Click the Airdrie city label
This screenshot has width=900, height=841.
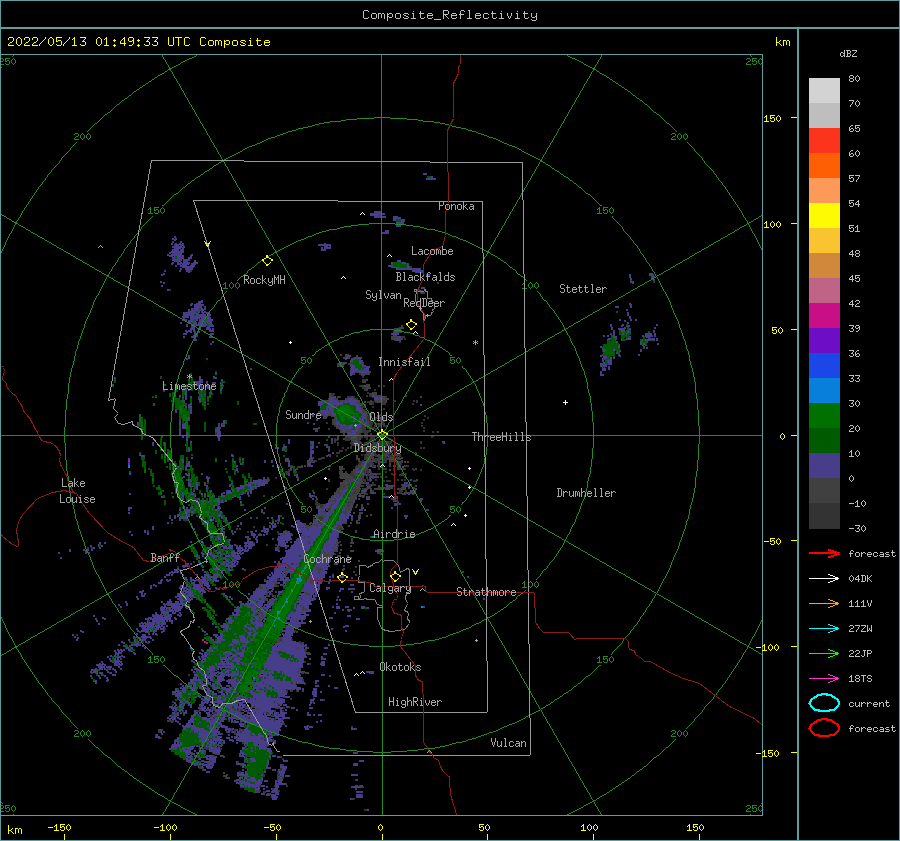tap(394, 534)
